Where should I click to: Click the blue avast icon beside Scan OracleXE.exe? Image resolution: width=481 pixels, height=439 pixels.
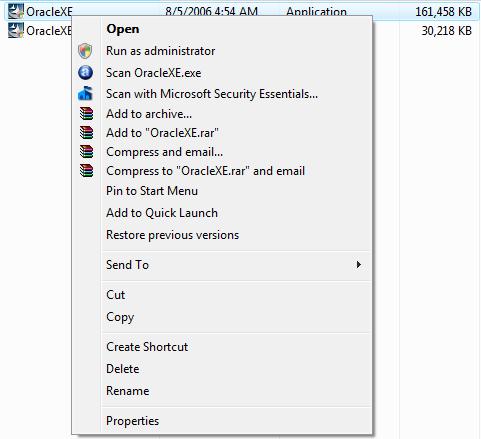pyautogui.click(x=85, y=72)
